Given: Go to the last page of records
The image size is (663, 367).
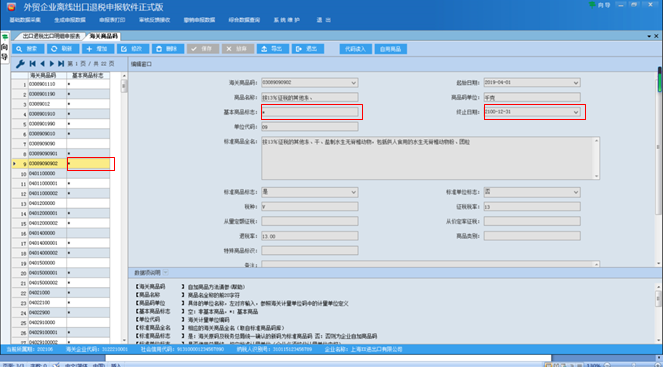Looking at the screenshot, I should 61,64.
